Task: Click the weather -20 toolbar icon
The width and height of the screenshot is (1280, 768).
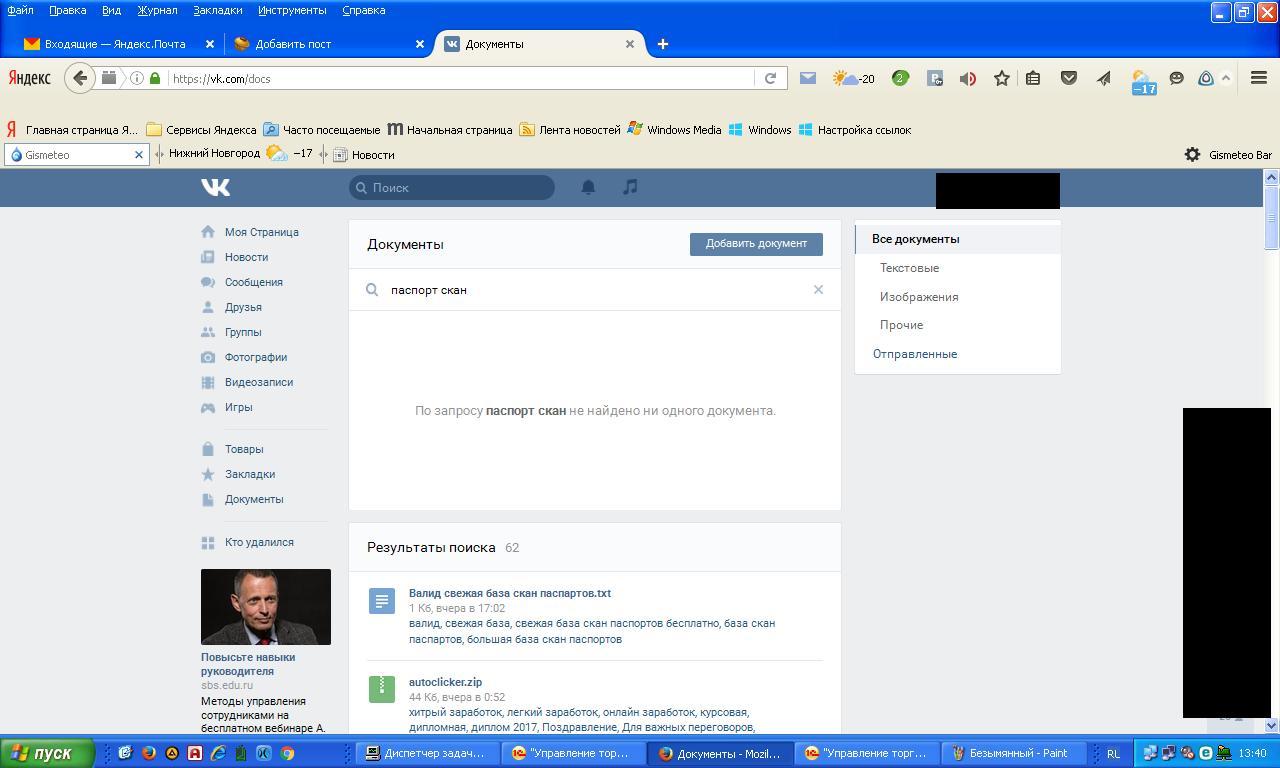Action: (854, 78)
